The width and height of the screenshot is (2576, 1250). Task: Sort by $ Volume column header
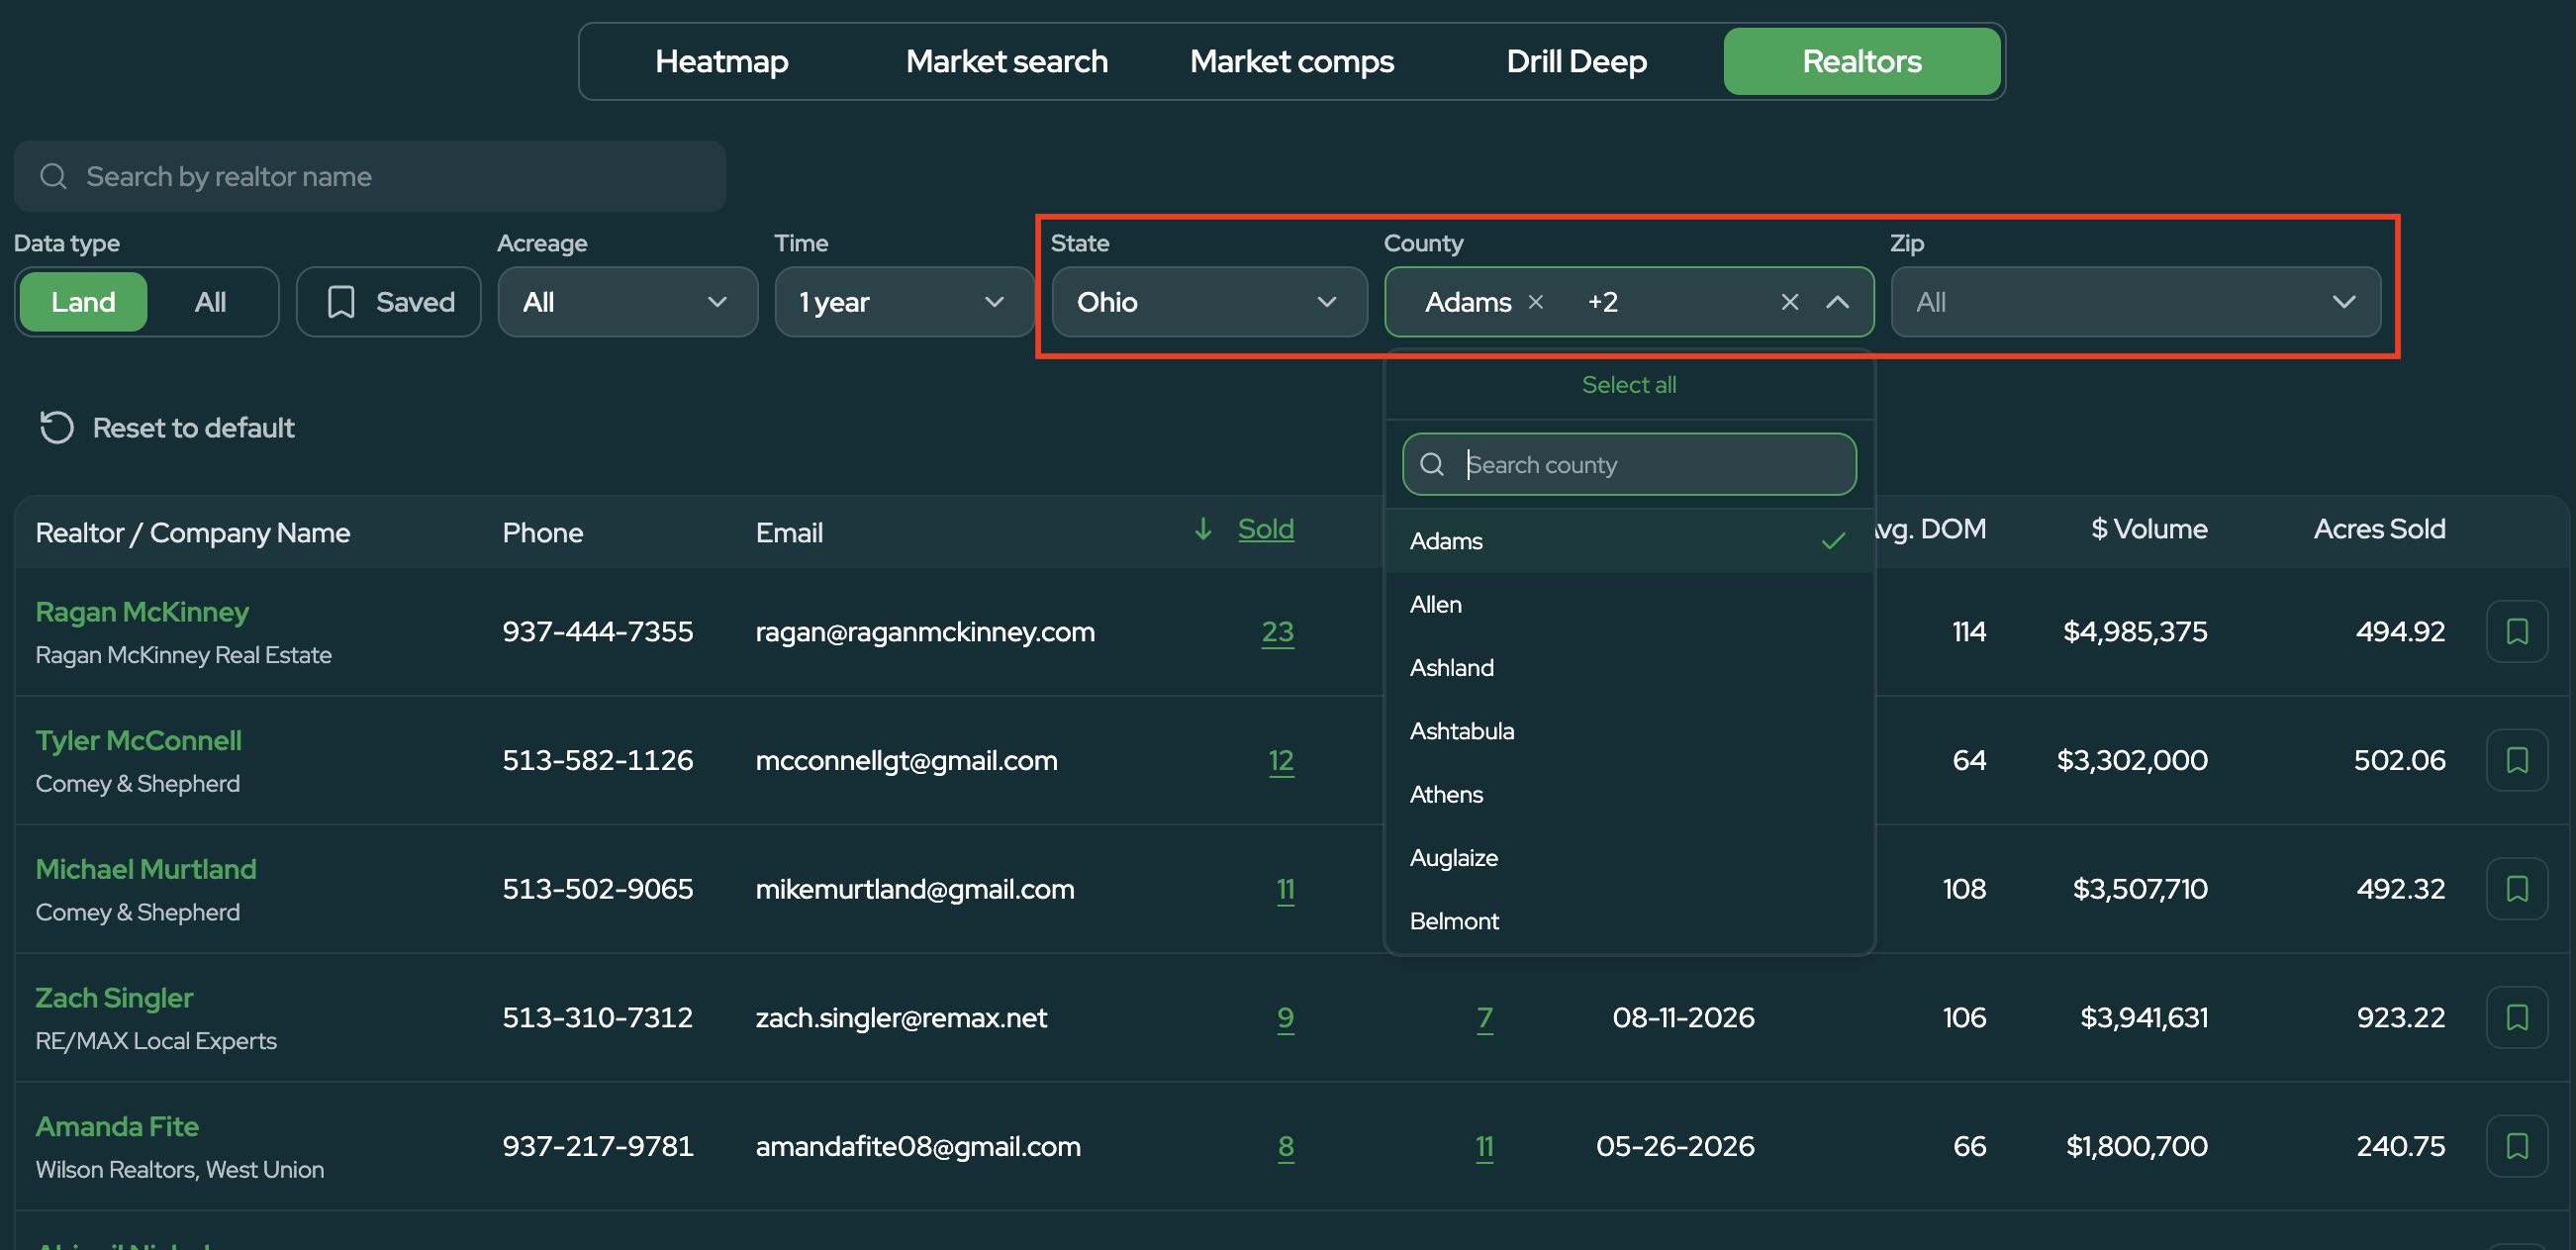pos(2148,528)
